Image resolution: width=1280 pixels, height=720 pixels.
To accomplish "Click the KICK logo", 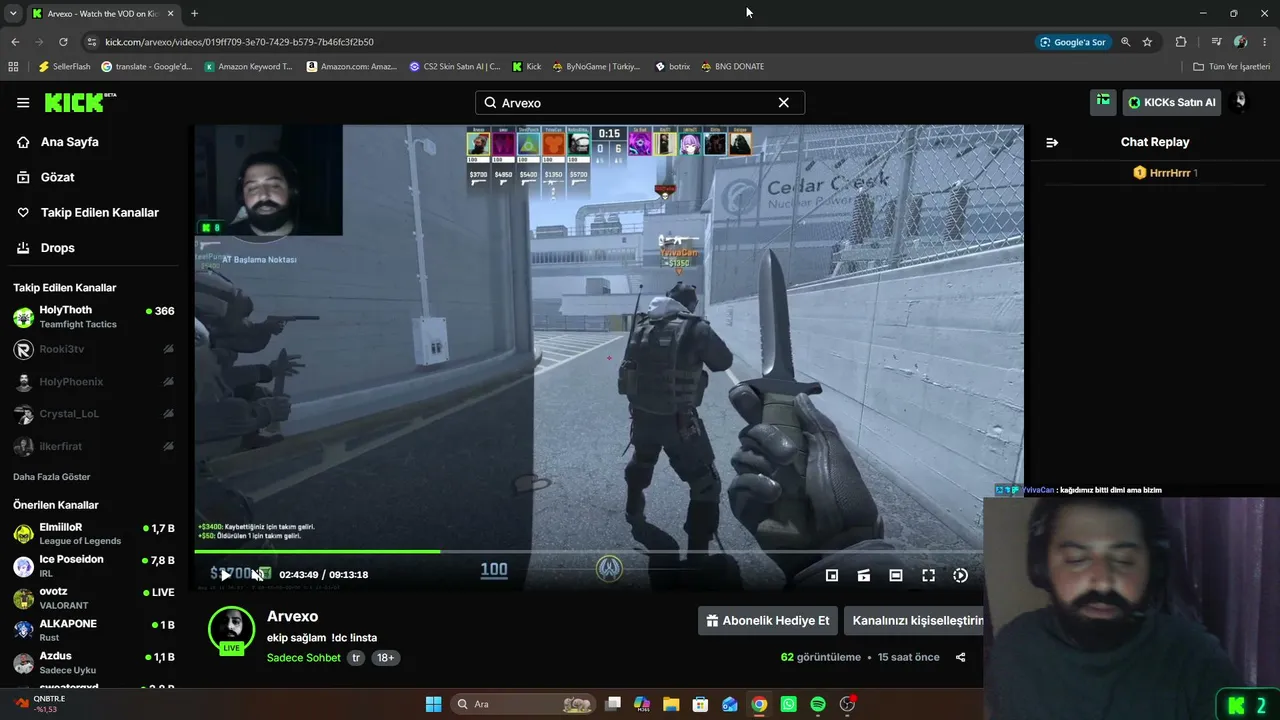I will tap(80, 102).
